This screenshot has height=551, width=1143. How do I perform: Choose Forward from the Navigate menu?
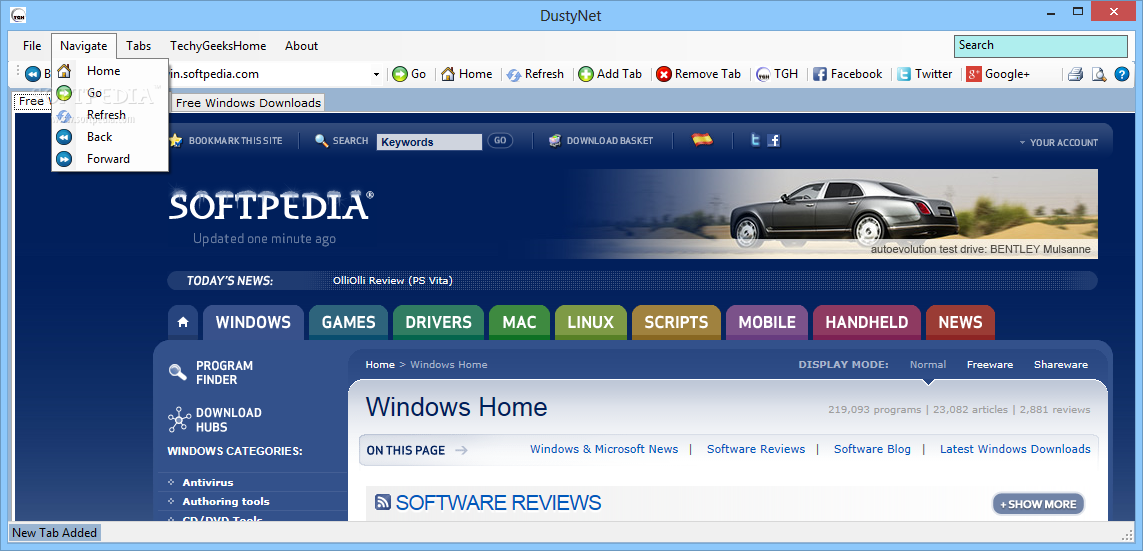[x=110, y=159]
